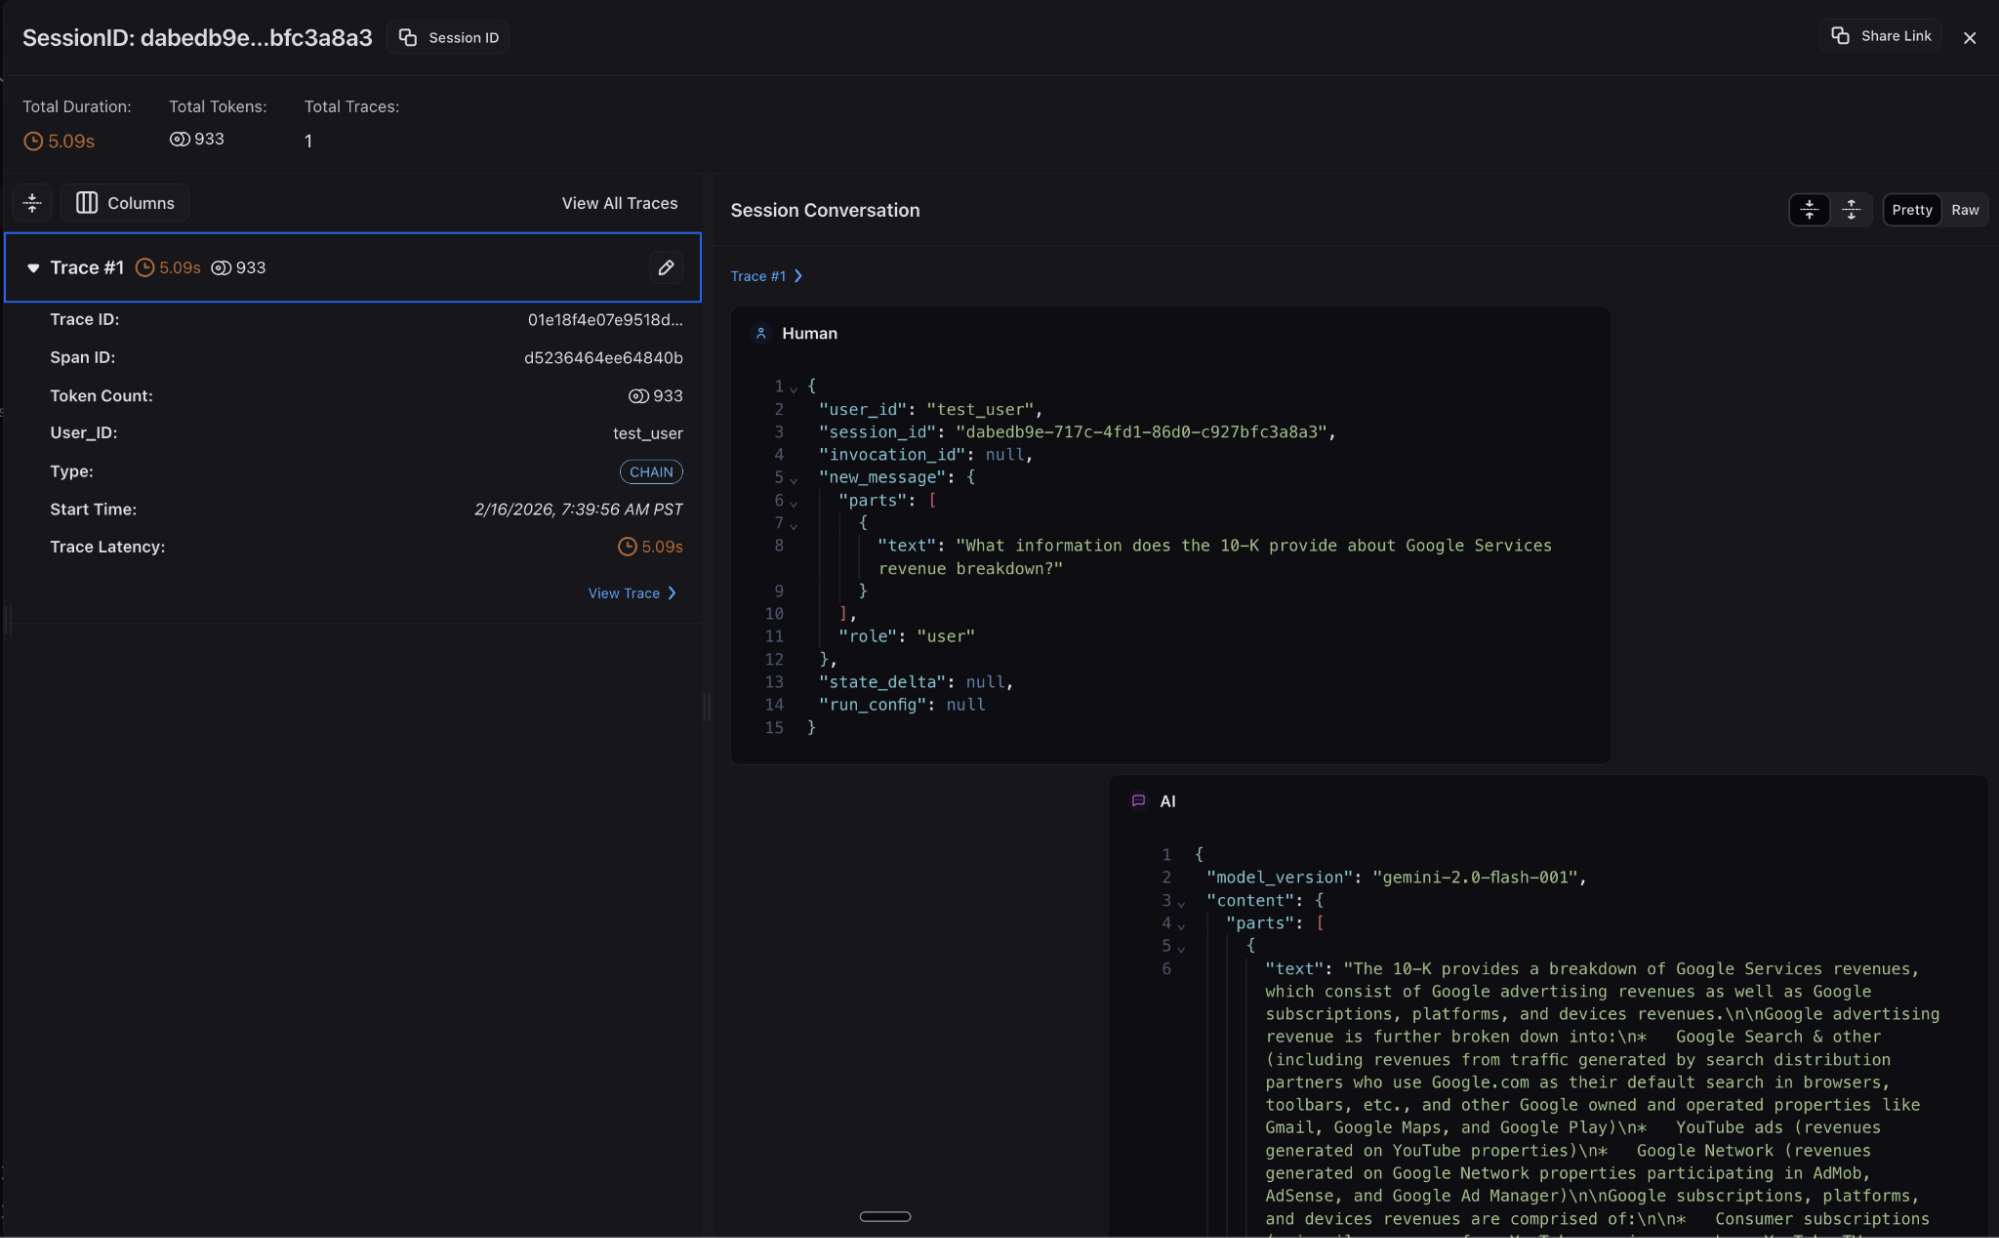1999x1238 pixels.
Task: Collapse Trace #1 disclosure triangle
Action: [33, 268]
